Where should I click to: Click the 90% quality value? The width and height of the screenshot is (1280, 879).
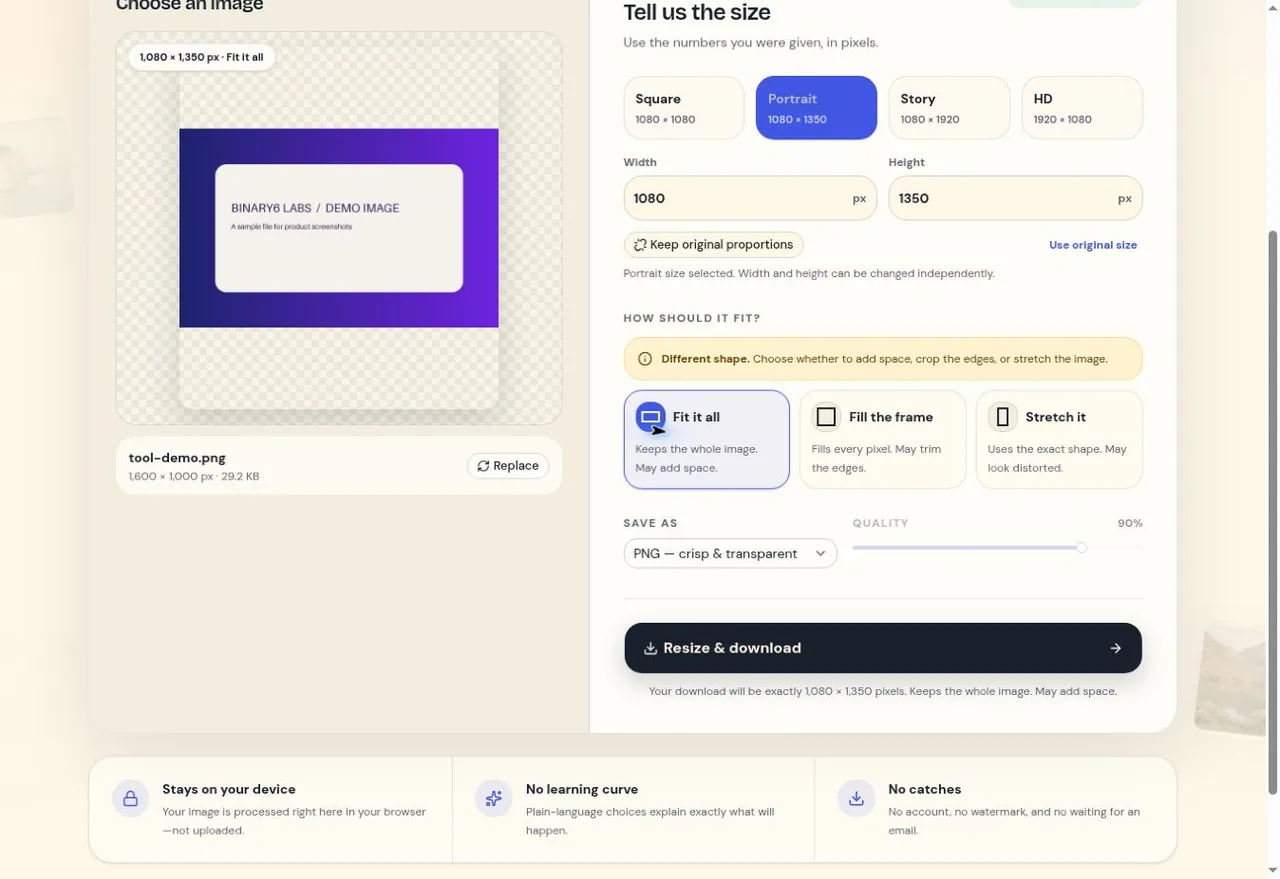tap(1130, 523)
